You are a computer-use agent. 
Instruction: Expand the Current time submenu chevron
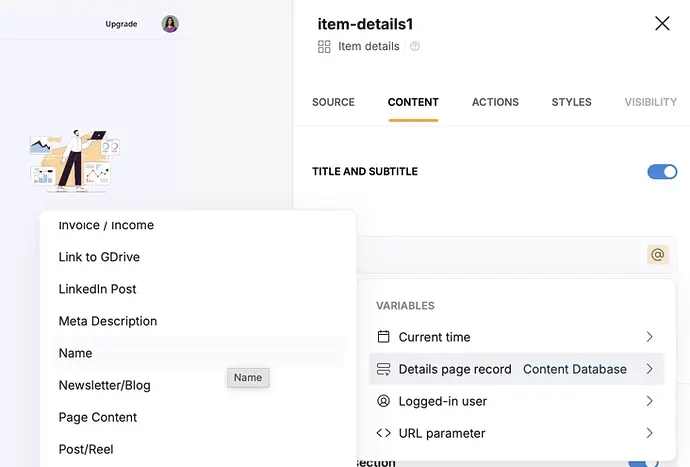click(649, 337)
